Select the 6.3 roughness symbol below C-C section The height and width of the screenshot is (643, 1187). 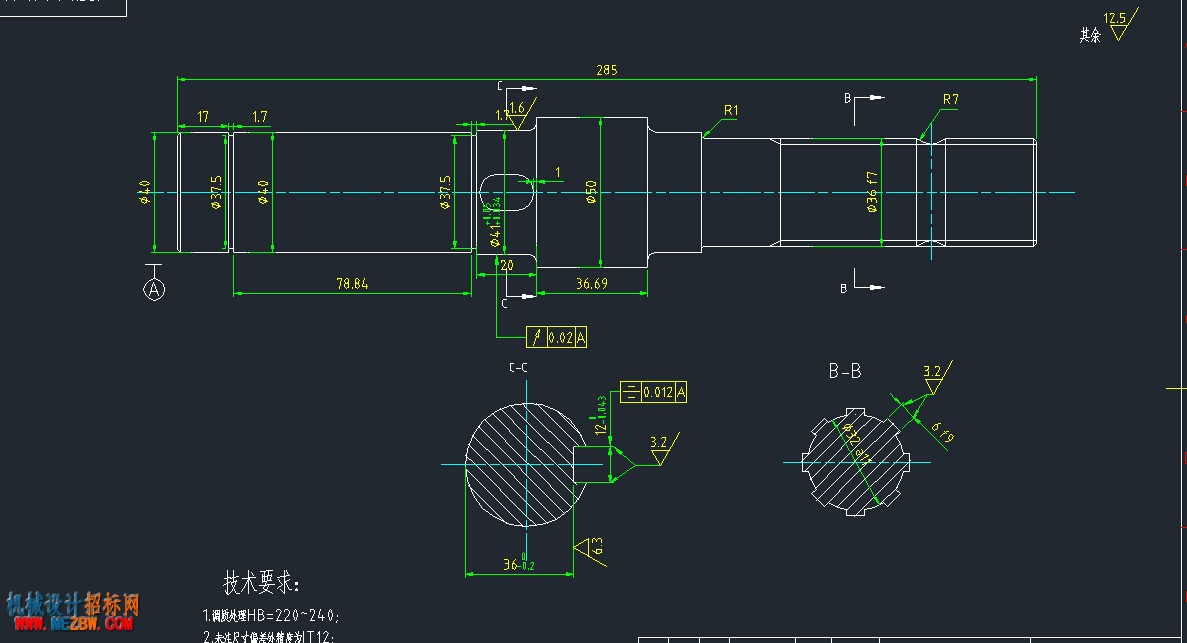pyautogui.click(x=590, y=551)
